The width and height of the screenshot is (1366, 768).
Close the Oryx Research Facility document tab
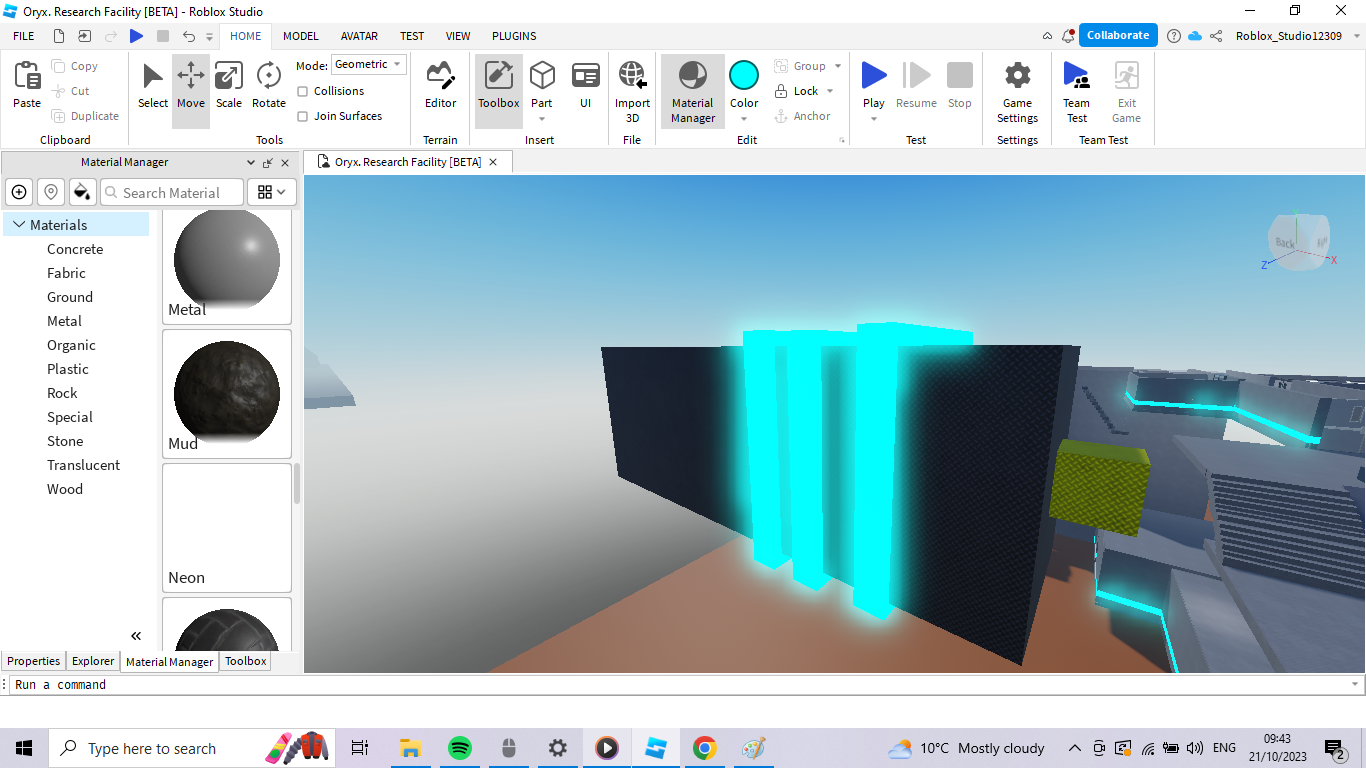pyautogui.click(x=493, y=162)
